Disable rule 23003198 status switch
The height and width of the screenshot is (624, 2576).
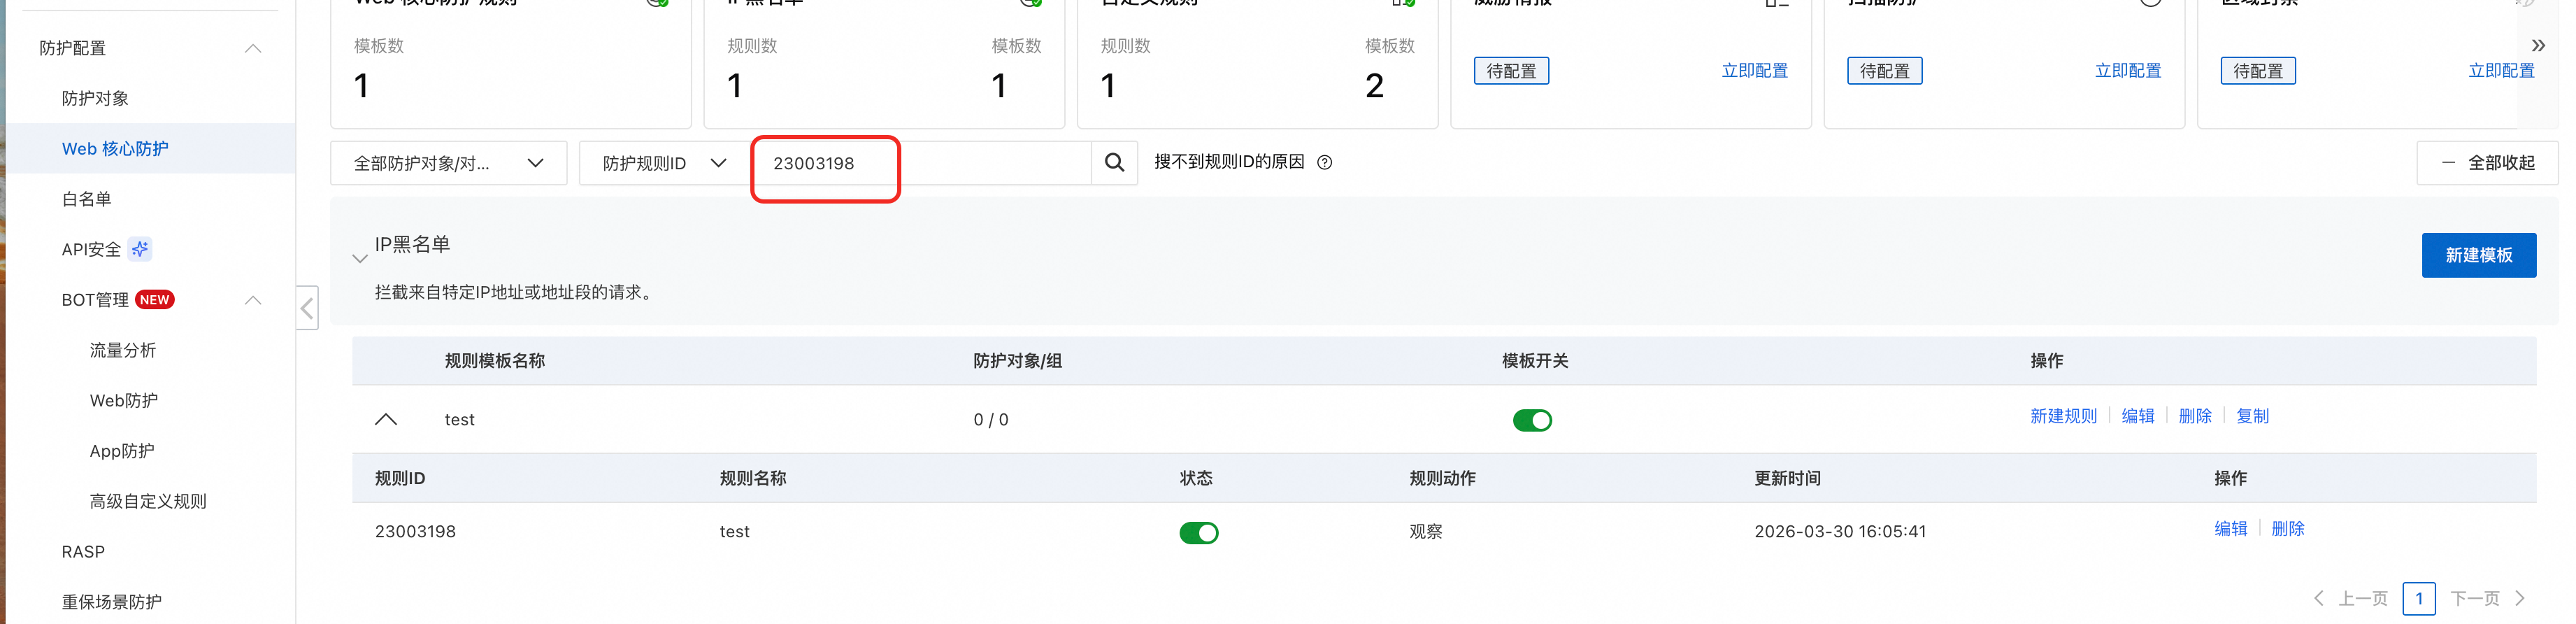pos(1199,532)
